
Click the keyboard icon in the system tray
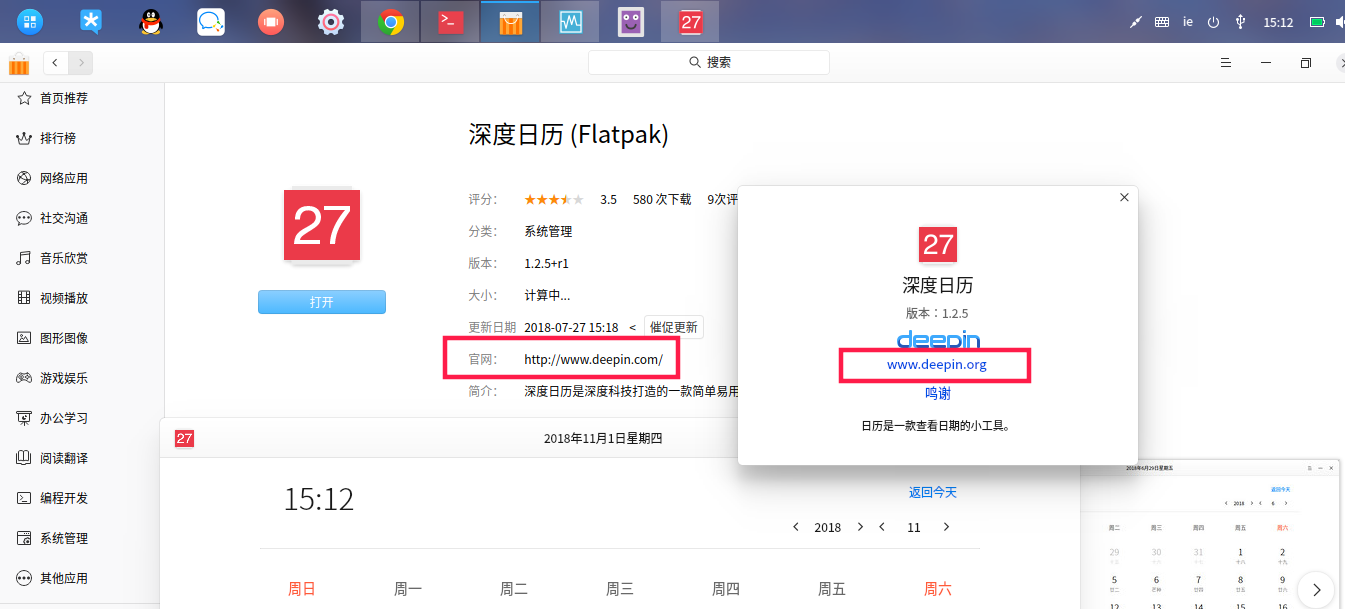click(x=1161, y=20)
